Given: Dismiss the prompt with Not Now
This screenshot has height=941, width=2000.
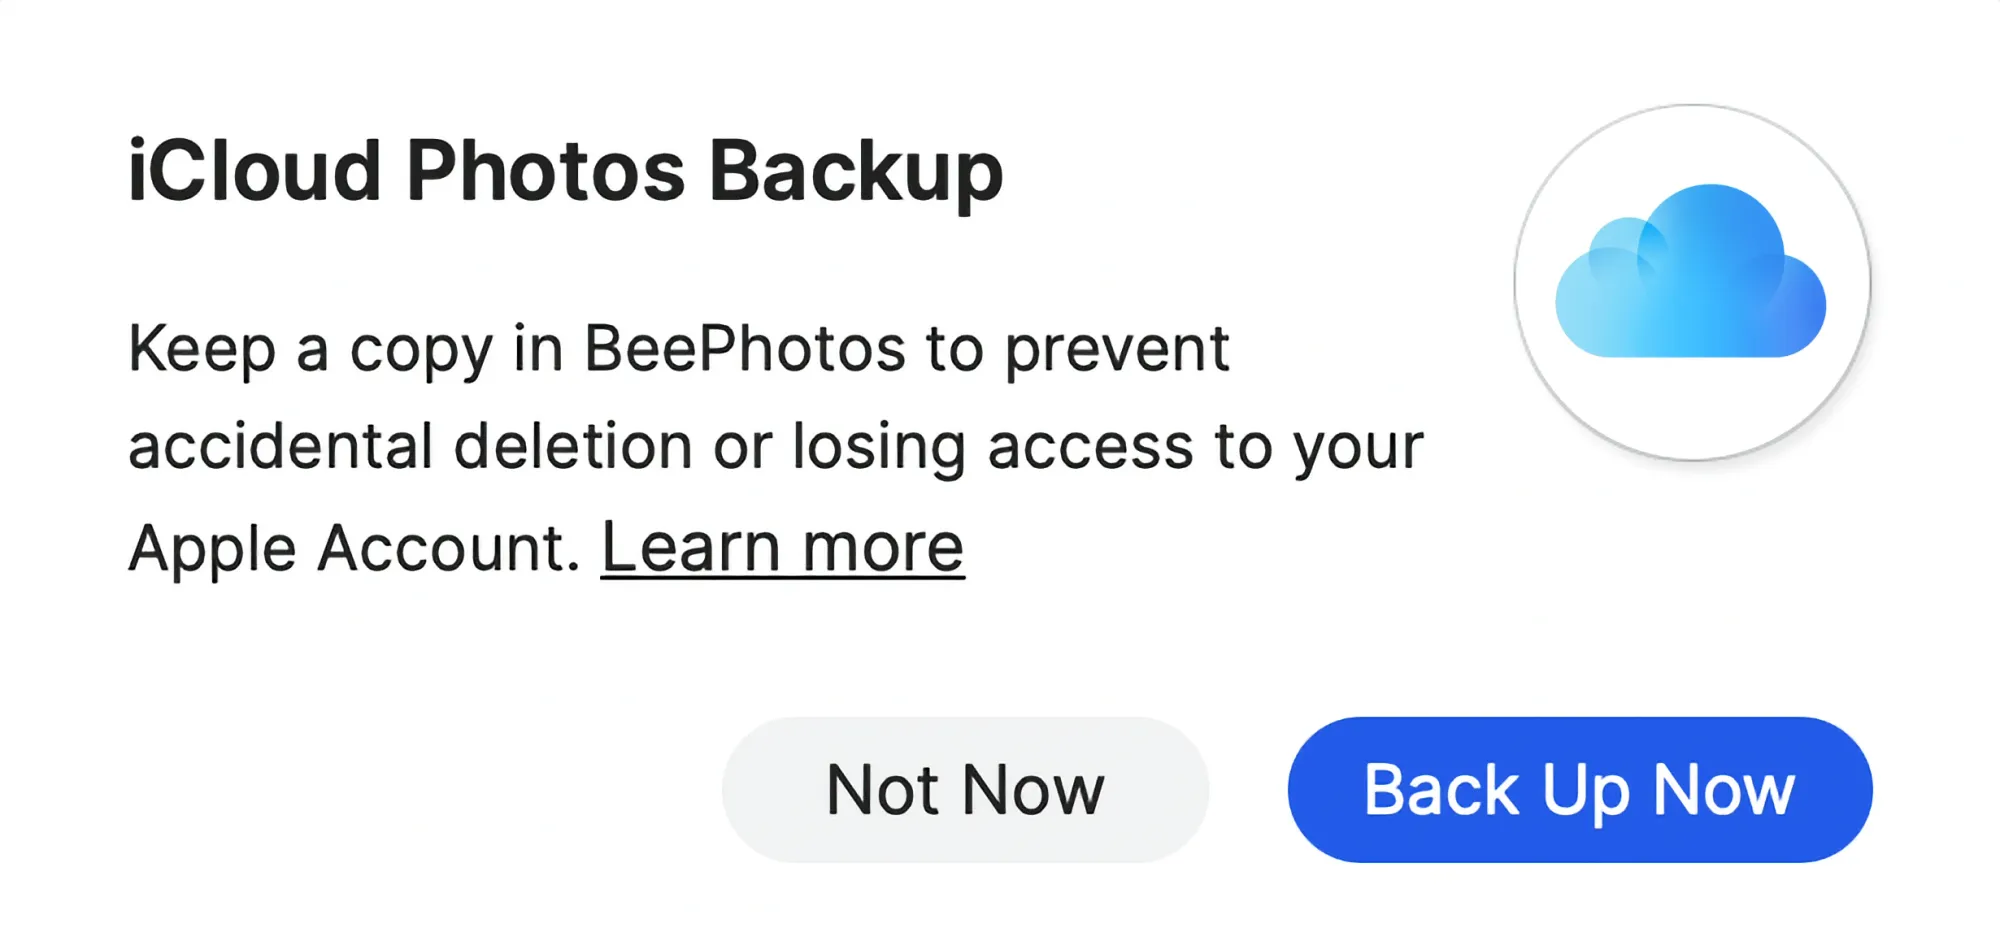Looking at the screenshot, I should [x=965, y=789].
